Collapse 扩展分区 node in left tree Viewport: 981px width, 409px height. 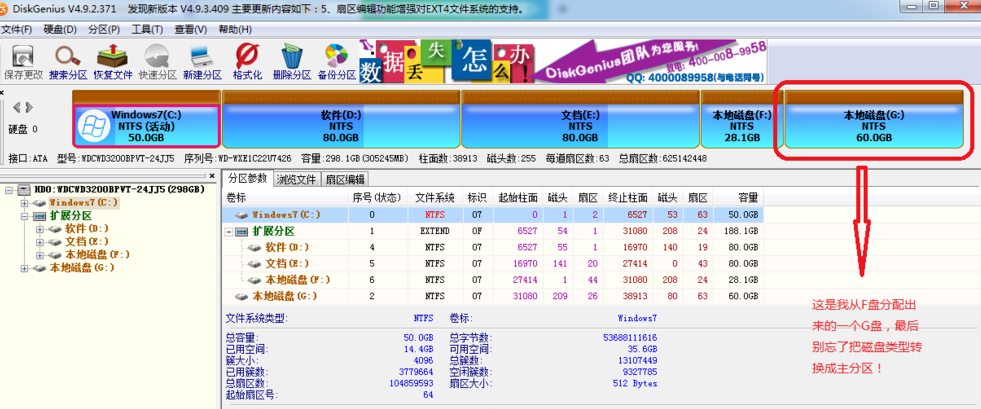pyautogui.click(x=24, y=216)
